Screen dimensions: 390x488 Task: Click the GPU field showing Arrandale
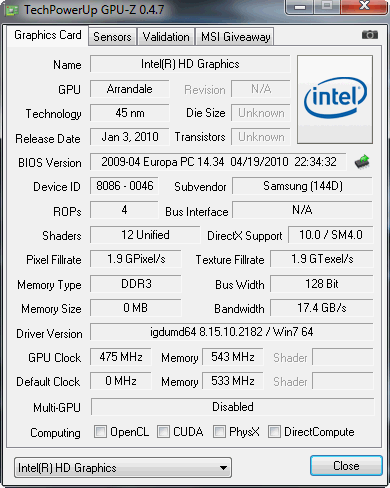[129, 89]
